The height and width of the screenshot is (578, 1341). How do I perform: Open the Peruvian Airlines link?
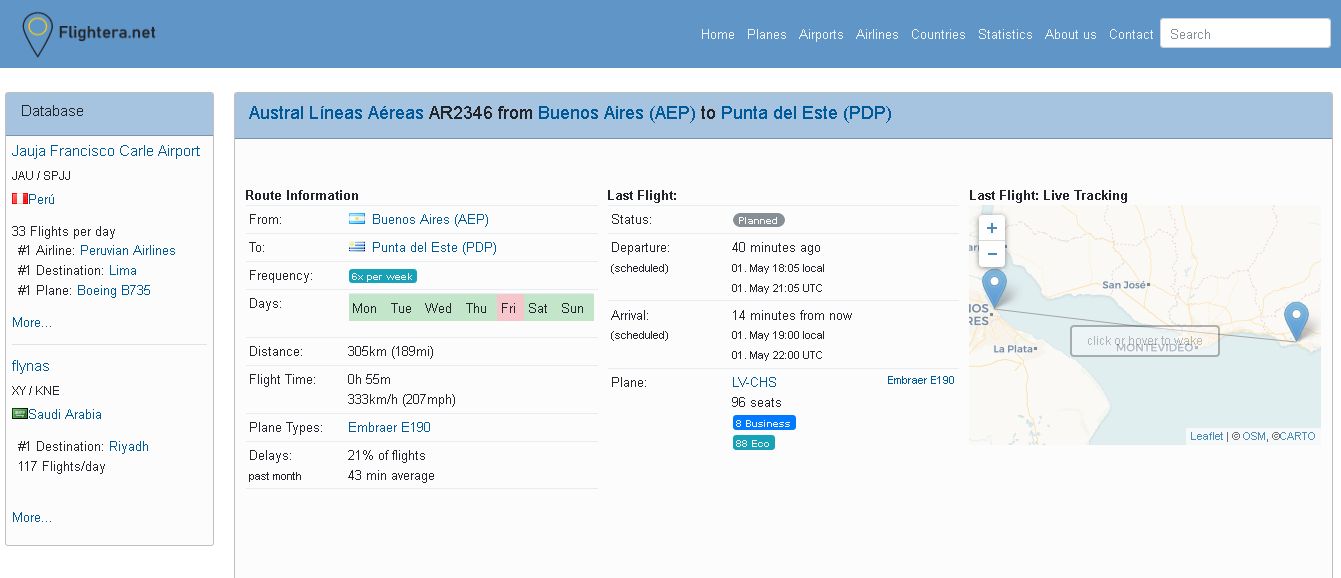128,250
